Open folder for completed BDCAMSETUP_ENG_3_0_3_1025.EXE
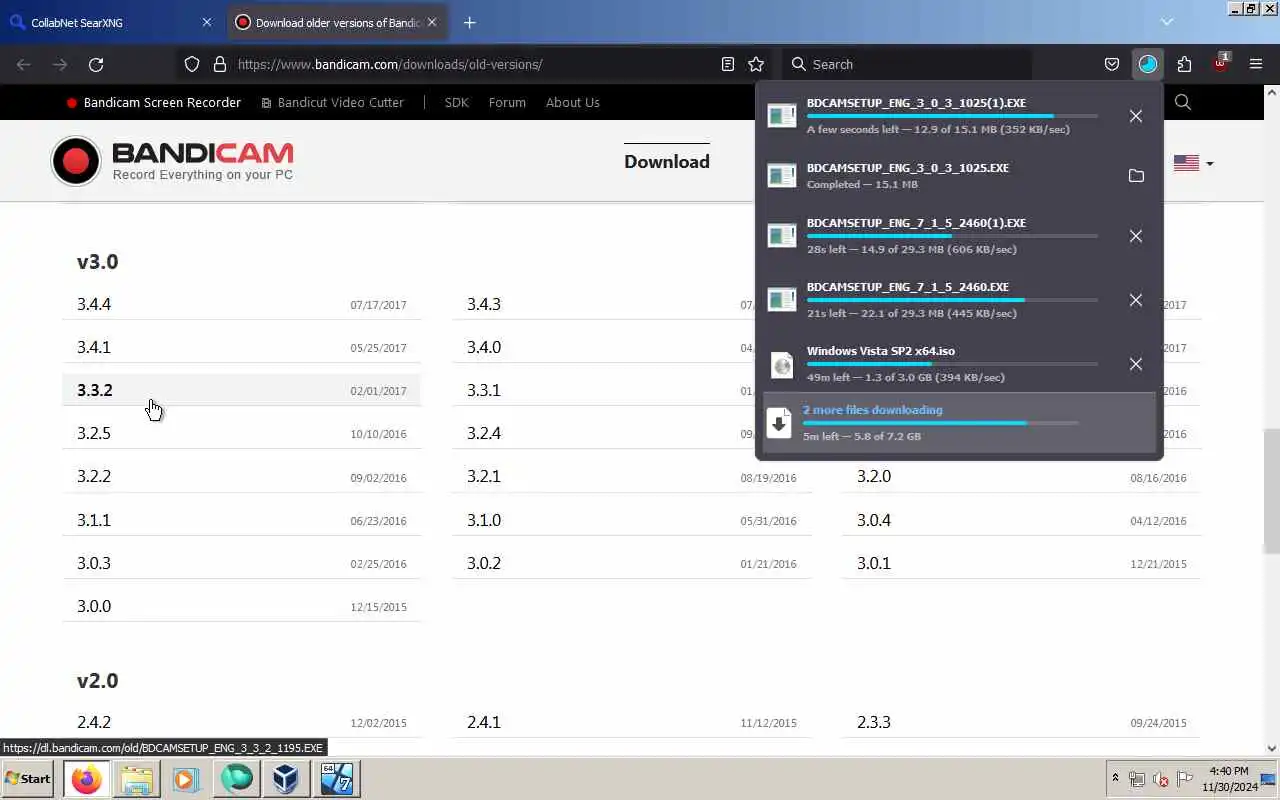Viewport: 1280px width, 800px height. [1136, 176]
